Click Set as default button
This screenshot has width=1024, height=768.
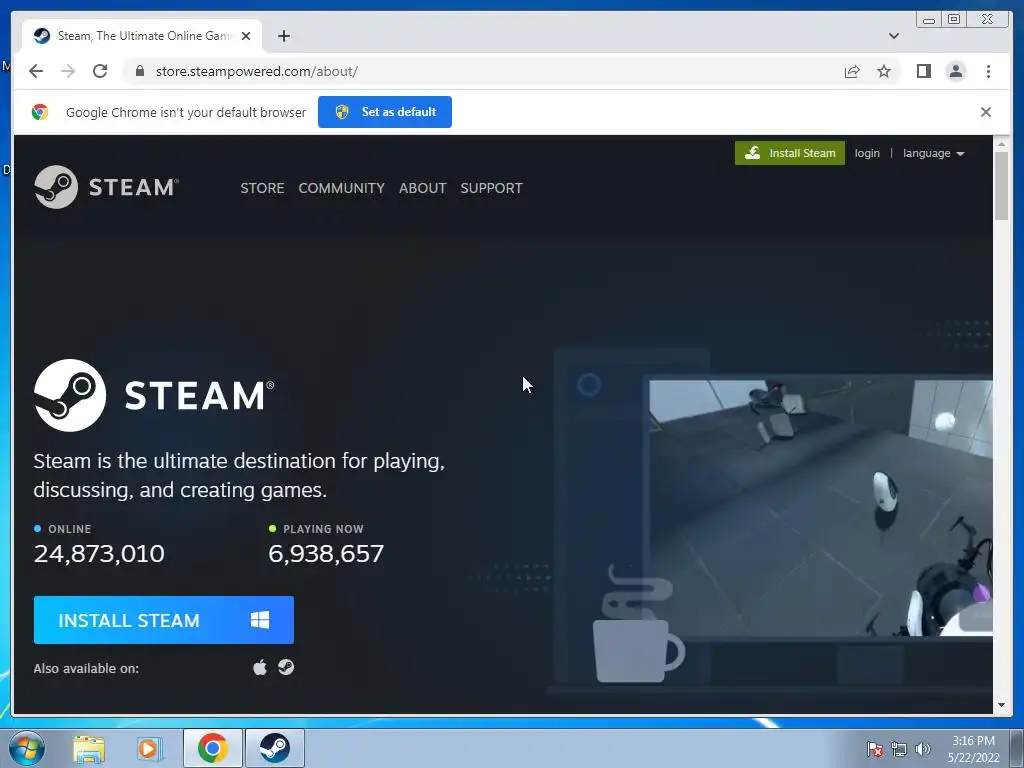[385, 112]
